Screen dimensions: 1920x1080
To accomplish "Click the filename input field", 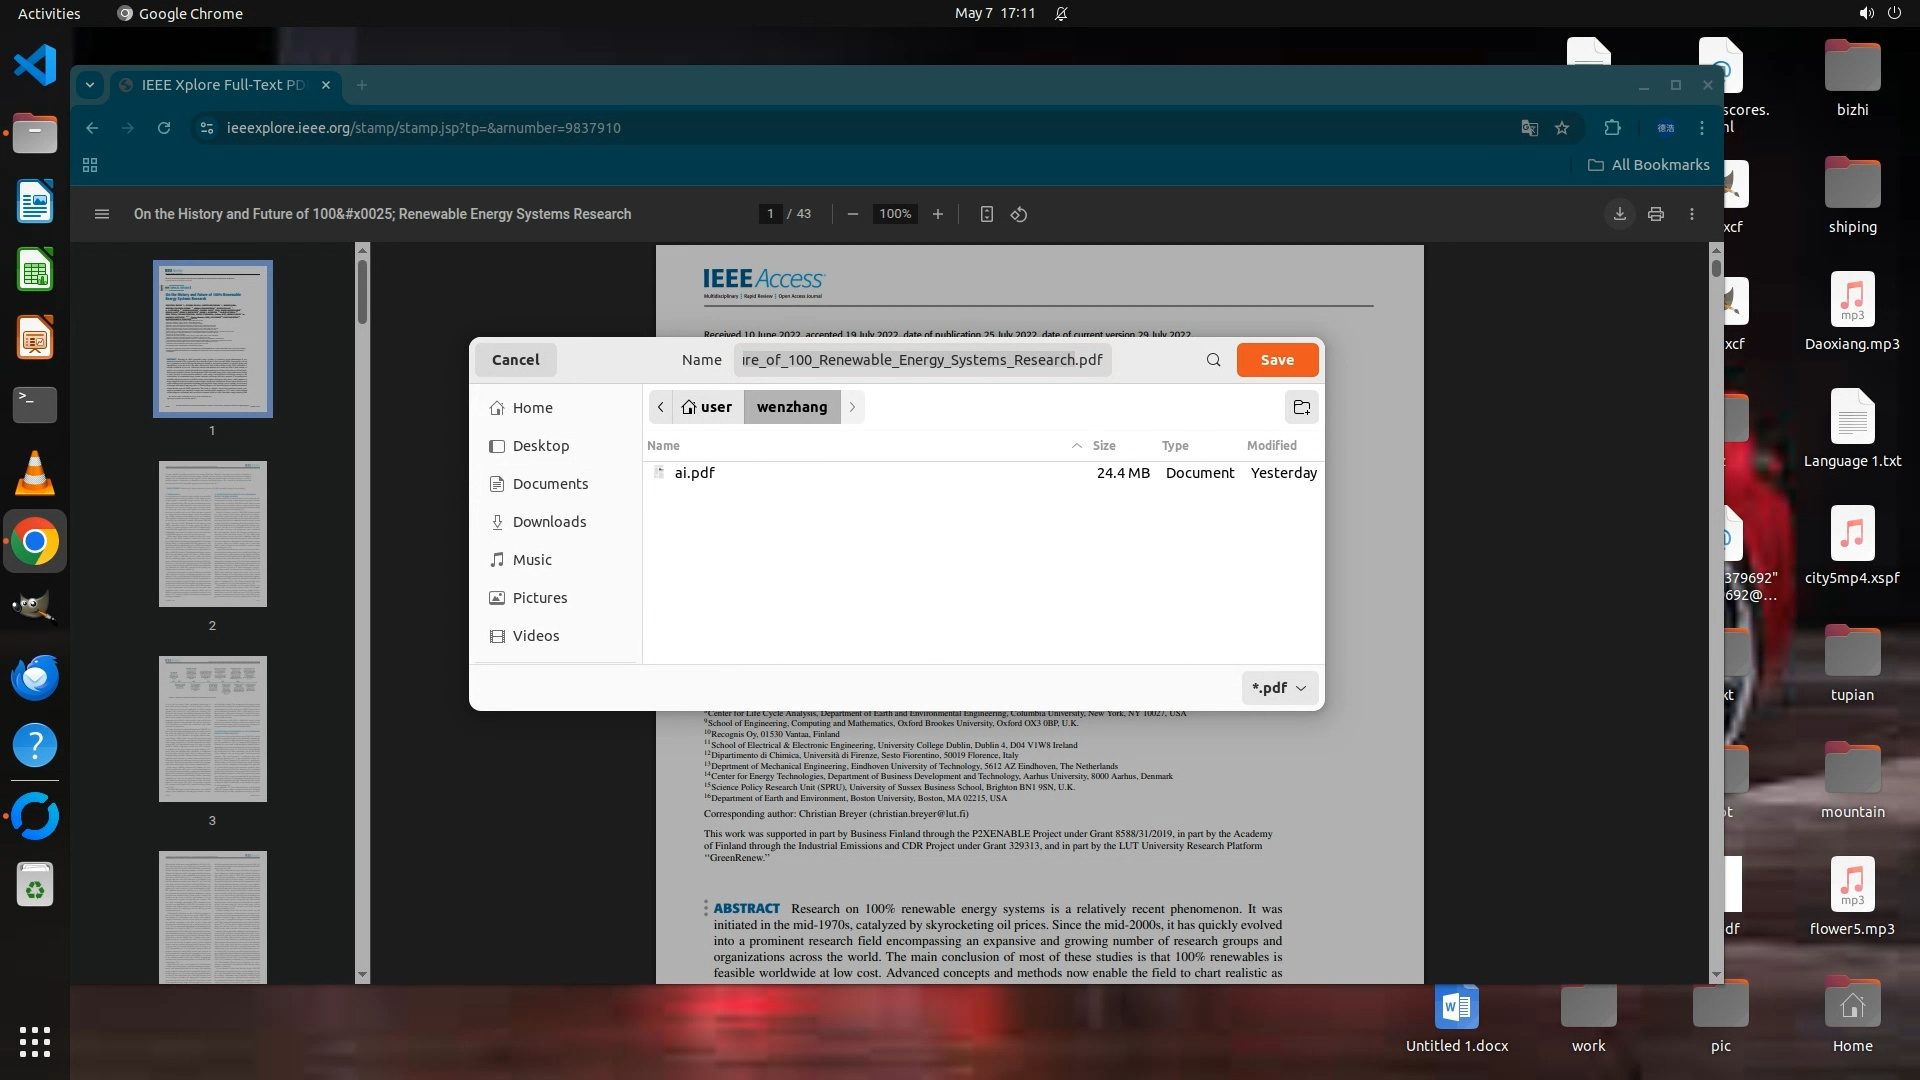I will 922,360.
